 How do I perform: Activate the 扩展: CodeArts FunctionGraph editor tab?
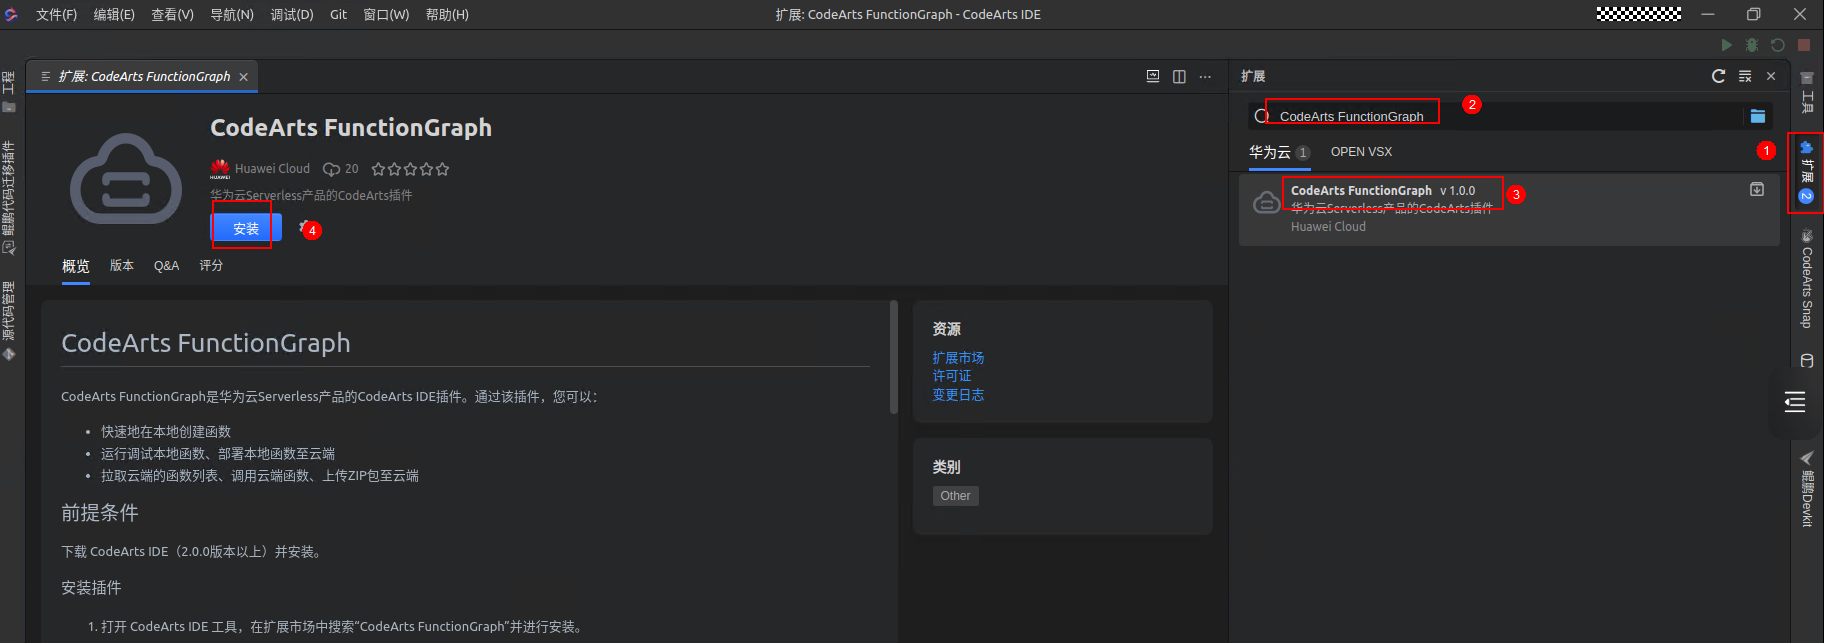(144, 77)
